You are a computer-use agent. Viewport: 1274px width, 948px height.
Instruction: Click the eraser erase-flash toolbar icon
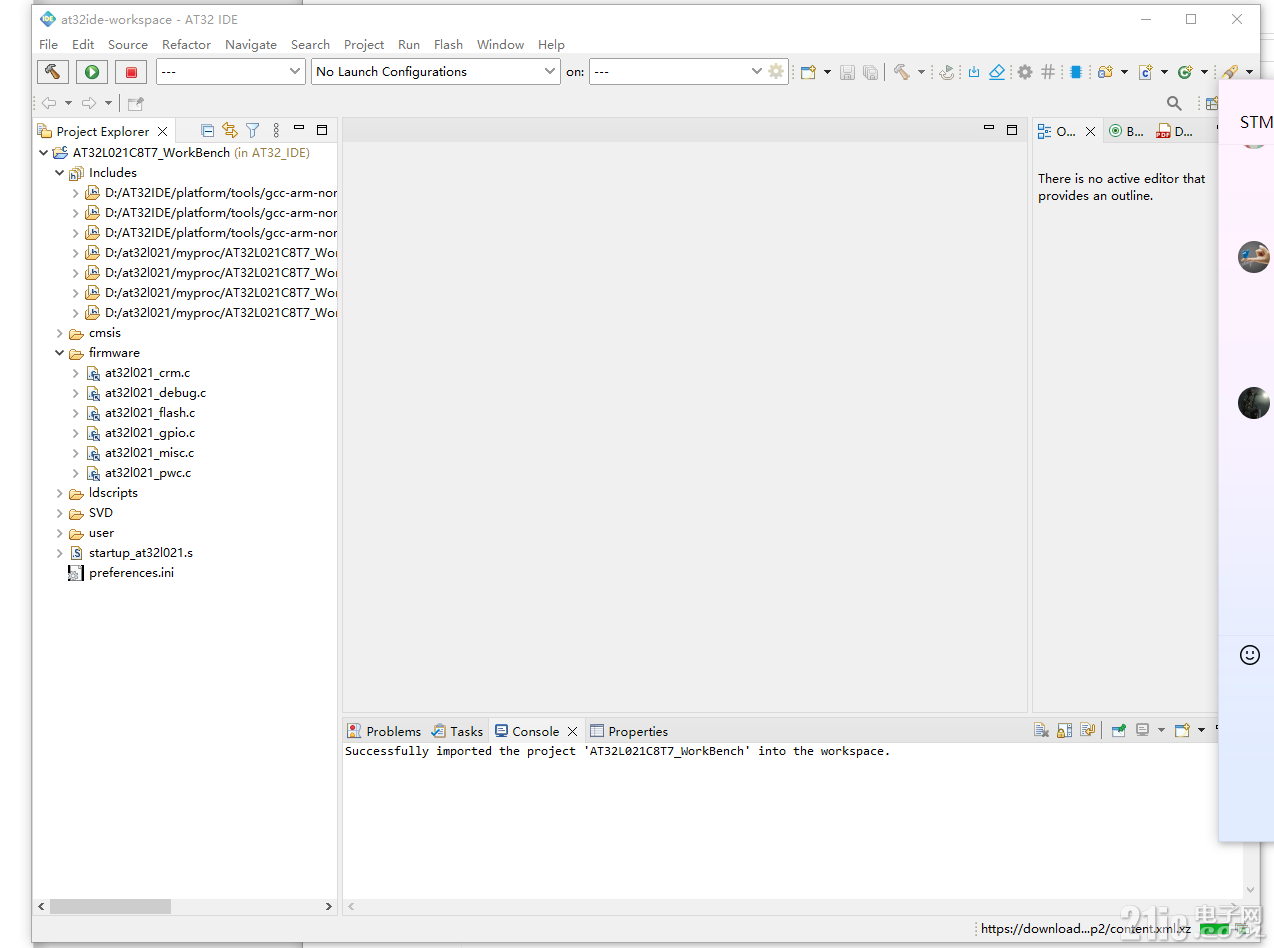(x=997, y=72)
